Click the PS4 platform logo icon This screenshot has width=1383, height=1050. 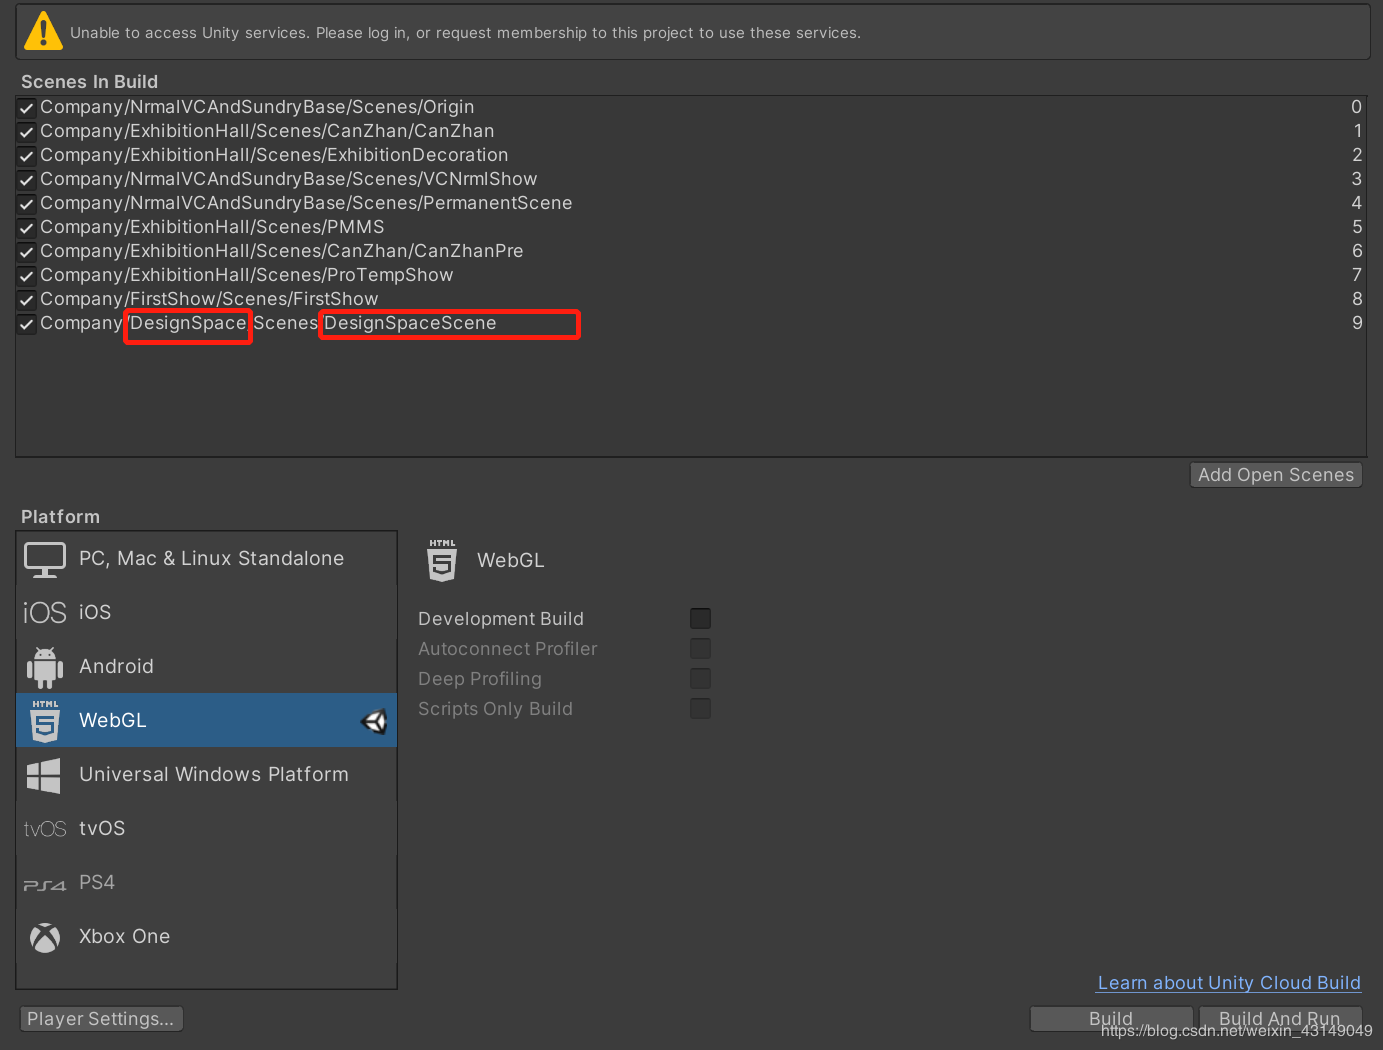[x=45, y=884]
